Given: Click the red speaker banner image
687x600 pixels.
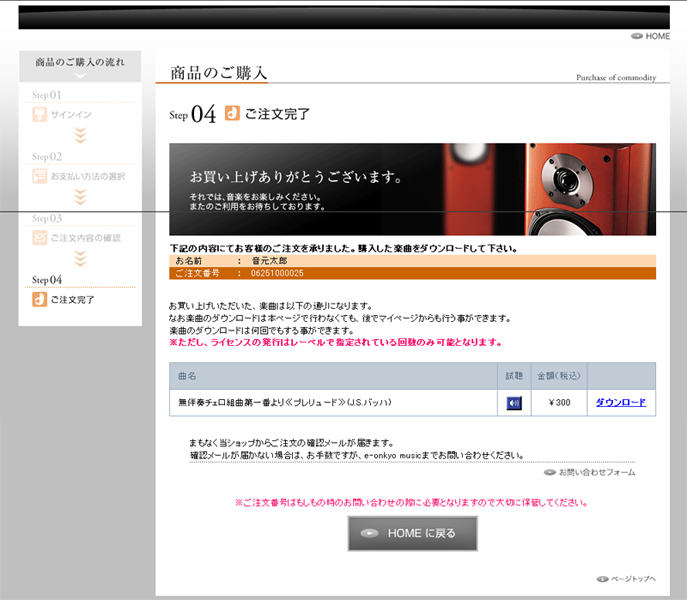Looking at the screenshot, I should [590, 189].
